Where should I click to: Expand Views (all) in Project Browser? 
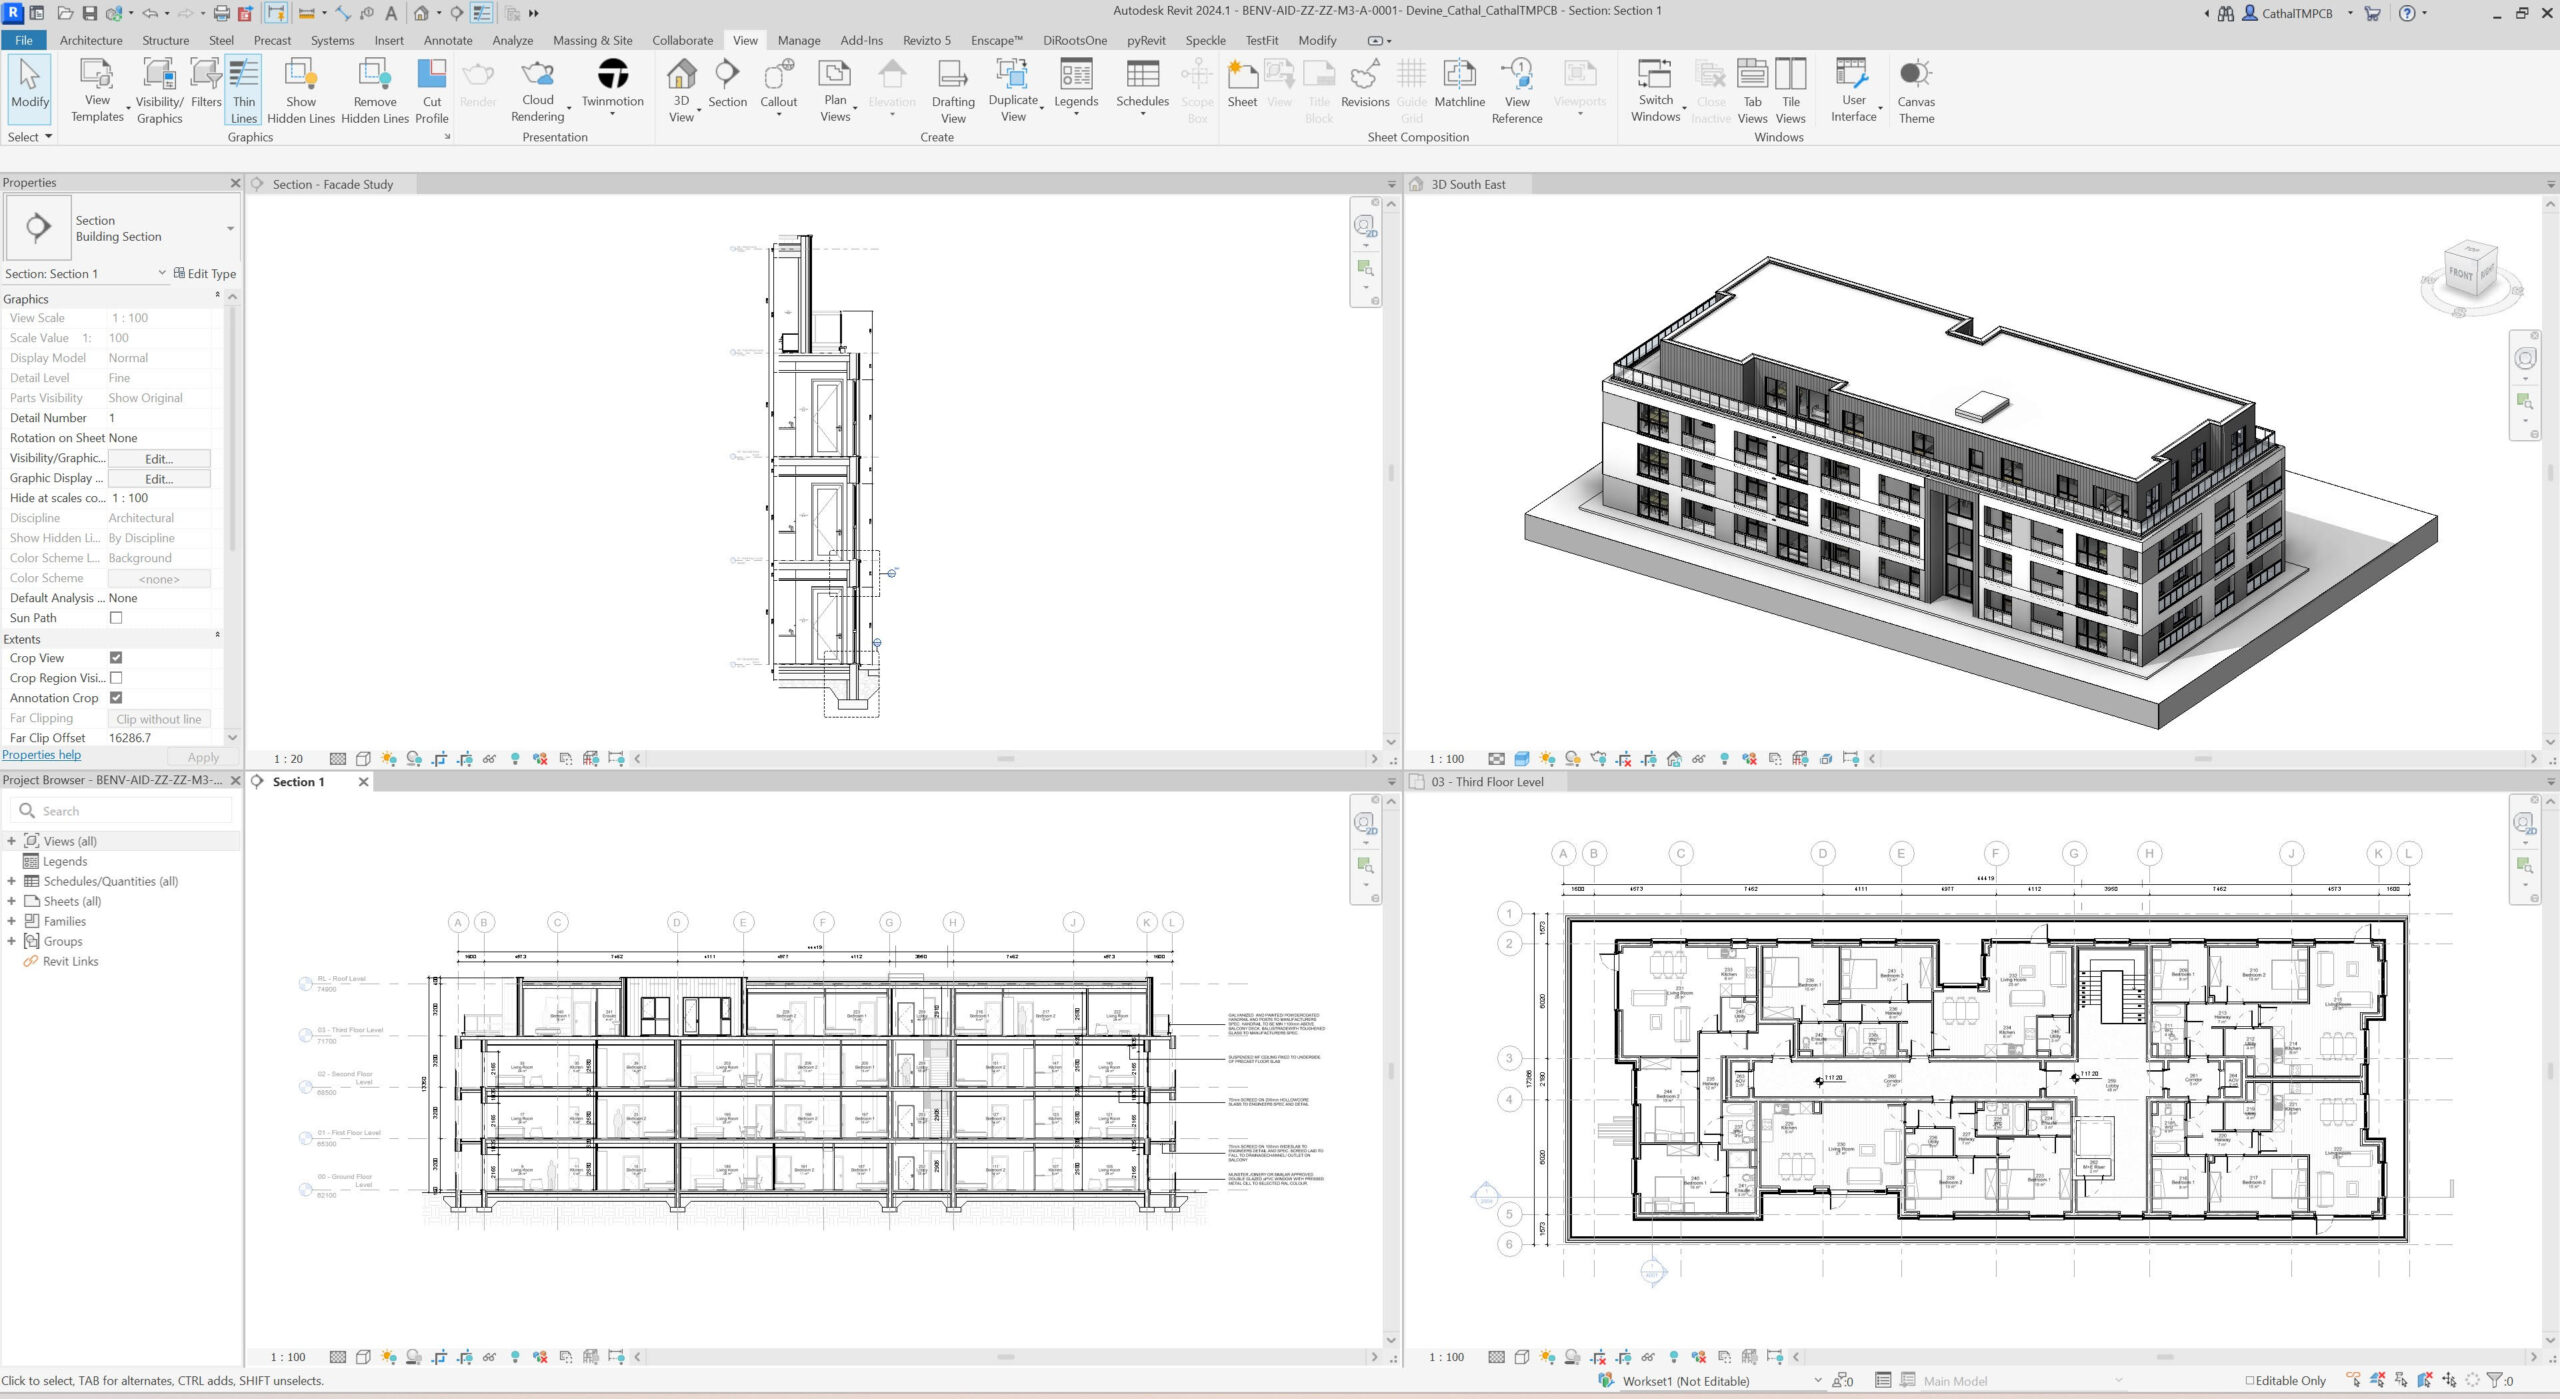point(11,841)
